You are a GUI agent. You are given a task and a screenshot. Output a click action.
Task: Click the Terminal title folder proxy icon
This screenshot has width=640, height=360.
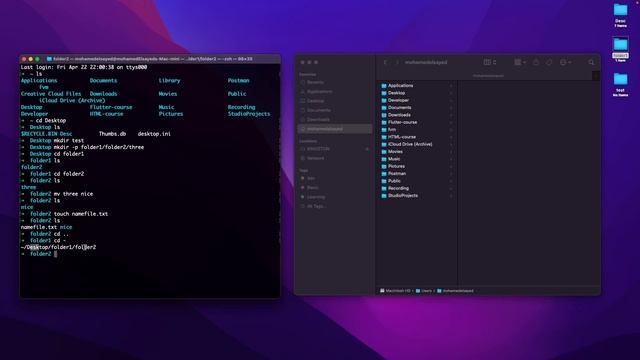click(x=49, y=59)
